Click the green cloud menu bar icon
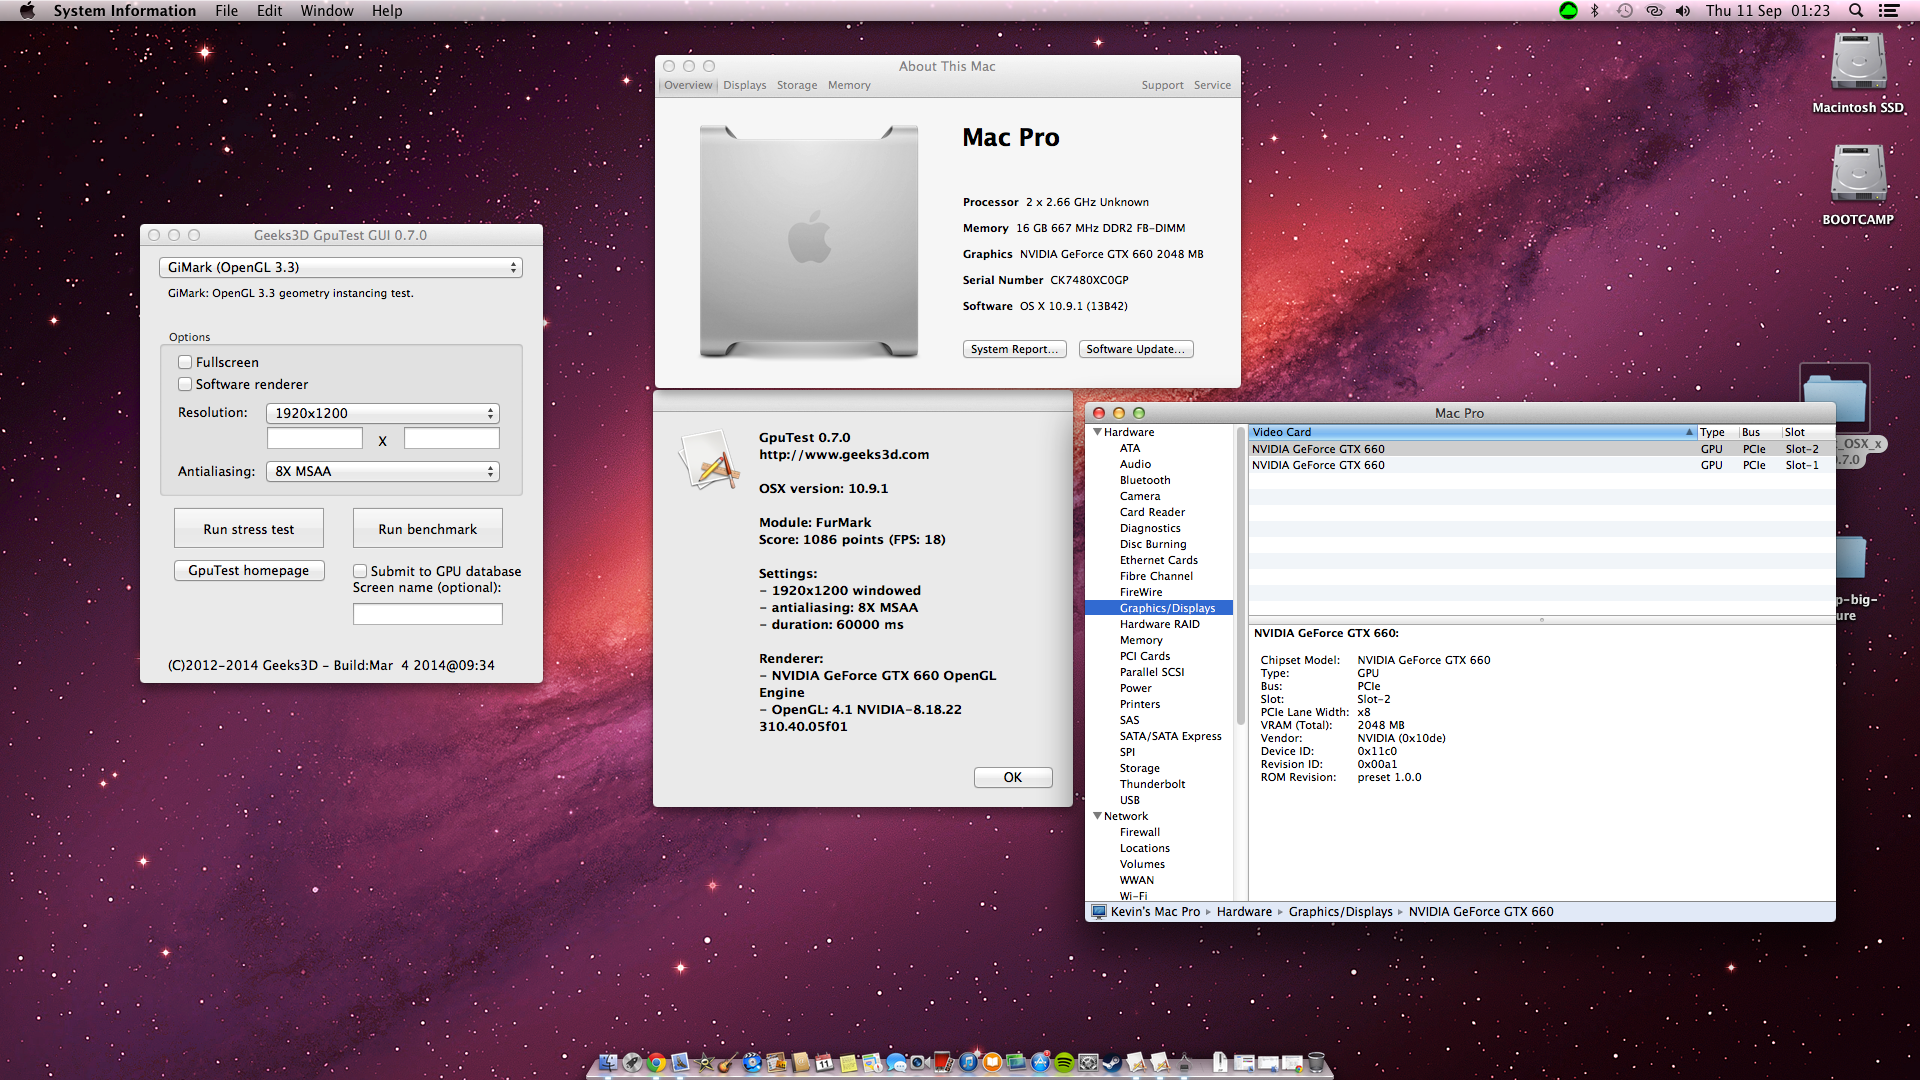Screen dimensions: 1920x1080 1568,11
